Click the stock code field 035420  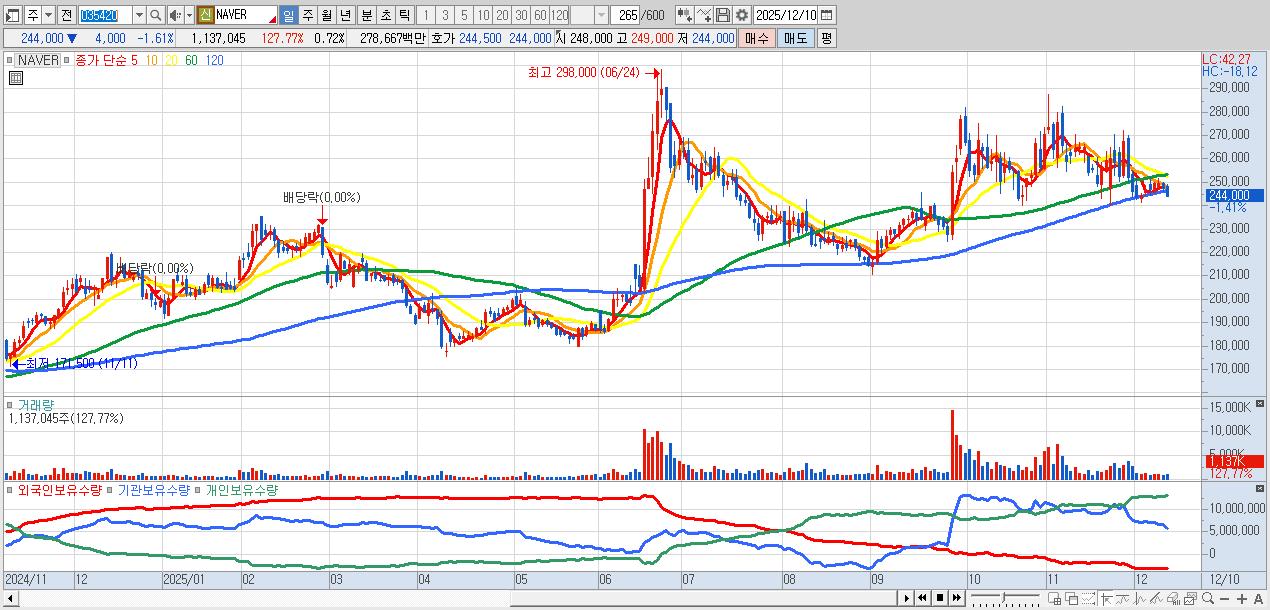(106, 15)
